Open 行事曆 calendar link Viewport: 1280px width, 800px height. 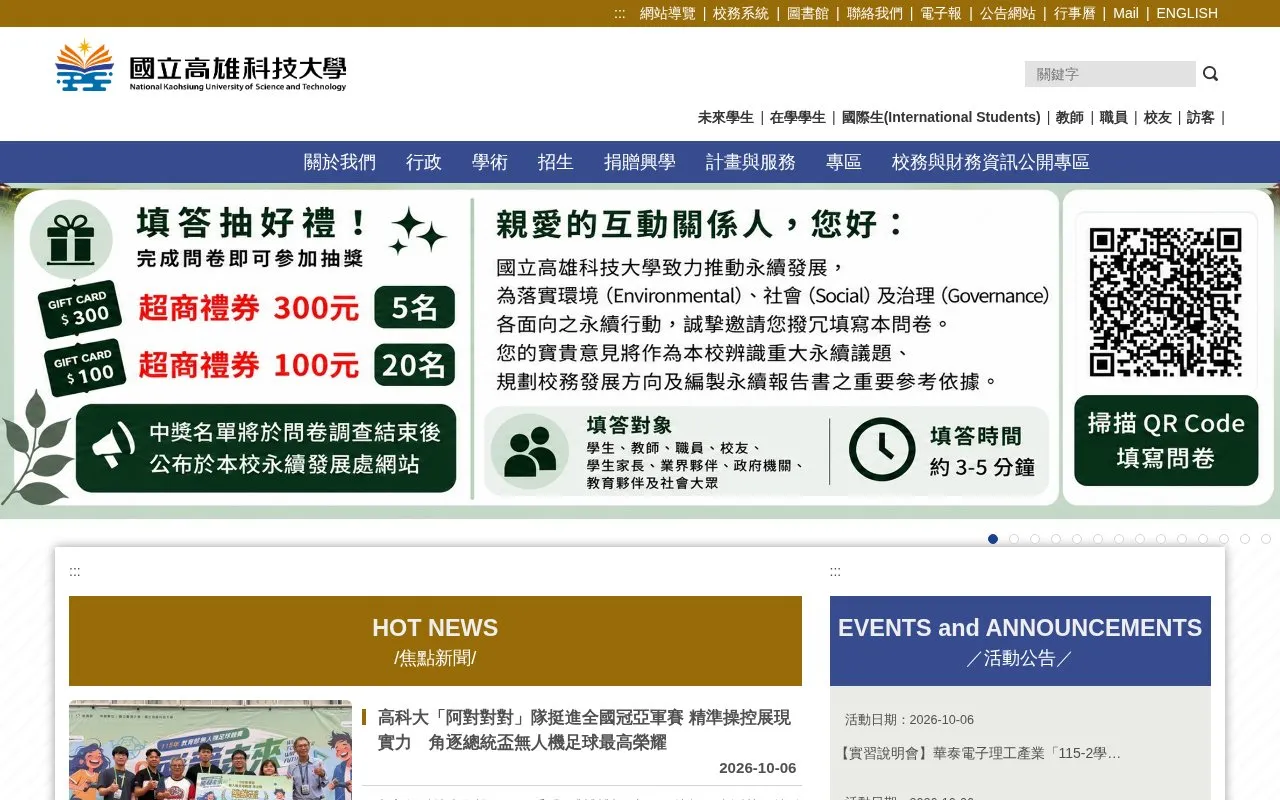pos(1075,13)
